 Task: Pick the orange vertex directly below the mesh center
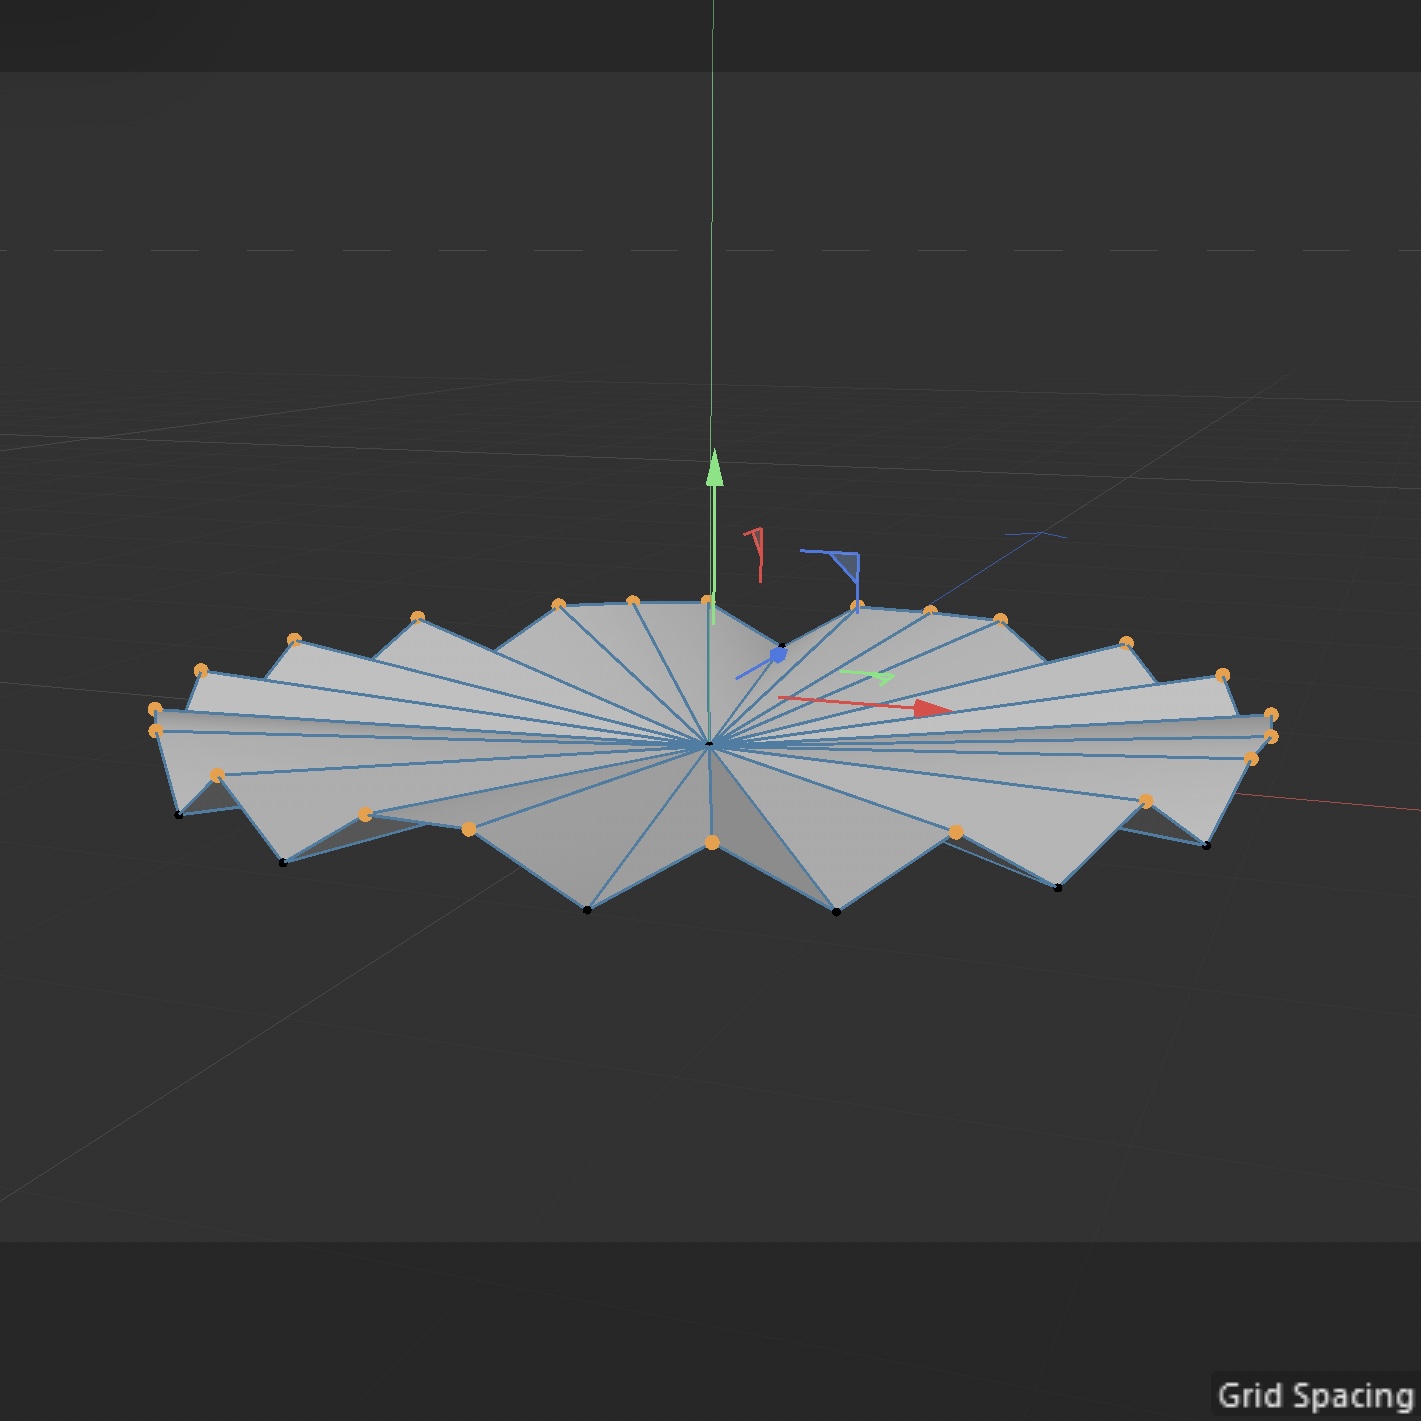tap(712, 843)
